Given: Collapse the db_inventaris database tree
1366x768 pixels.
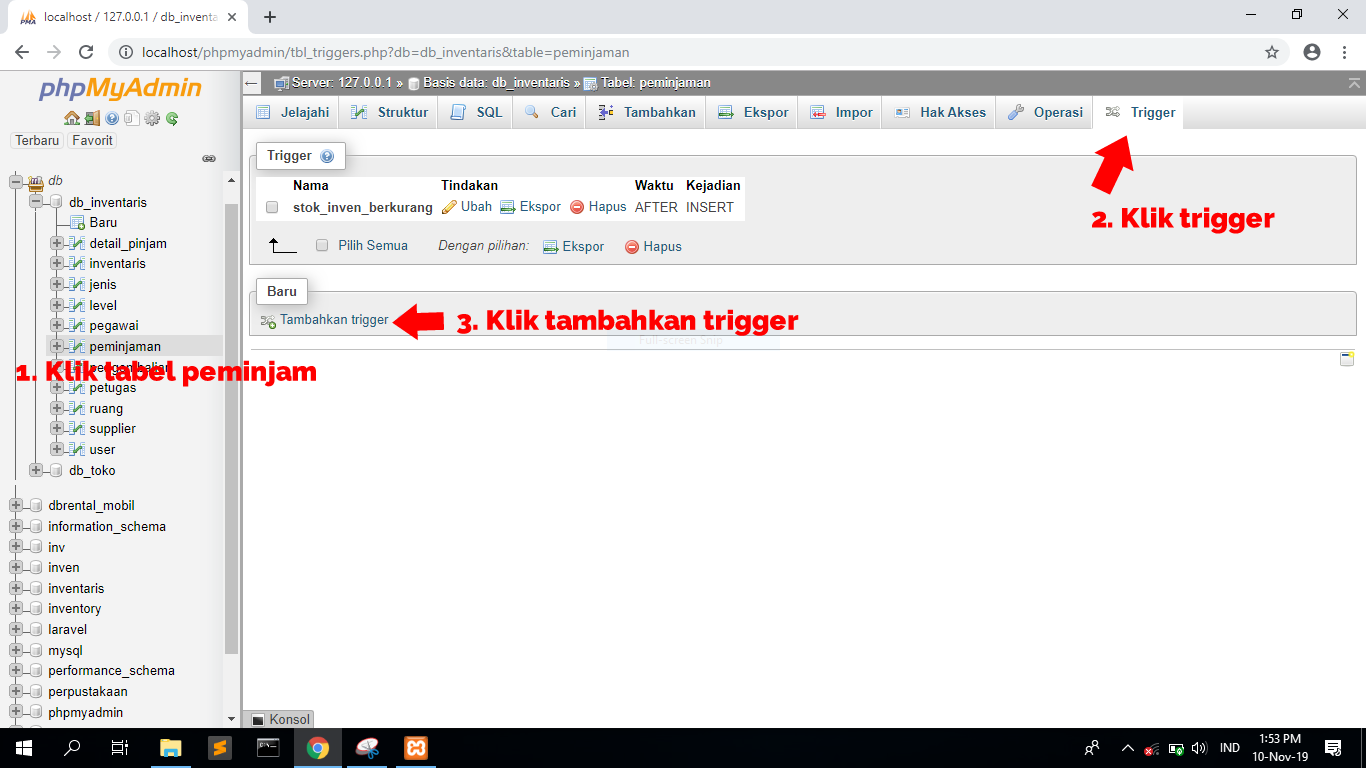Looking at the screenshot, I should pyautogui.click(x=36, y=202).
